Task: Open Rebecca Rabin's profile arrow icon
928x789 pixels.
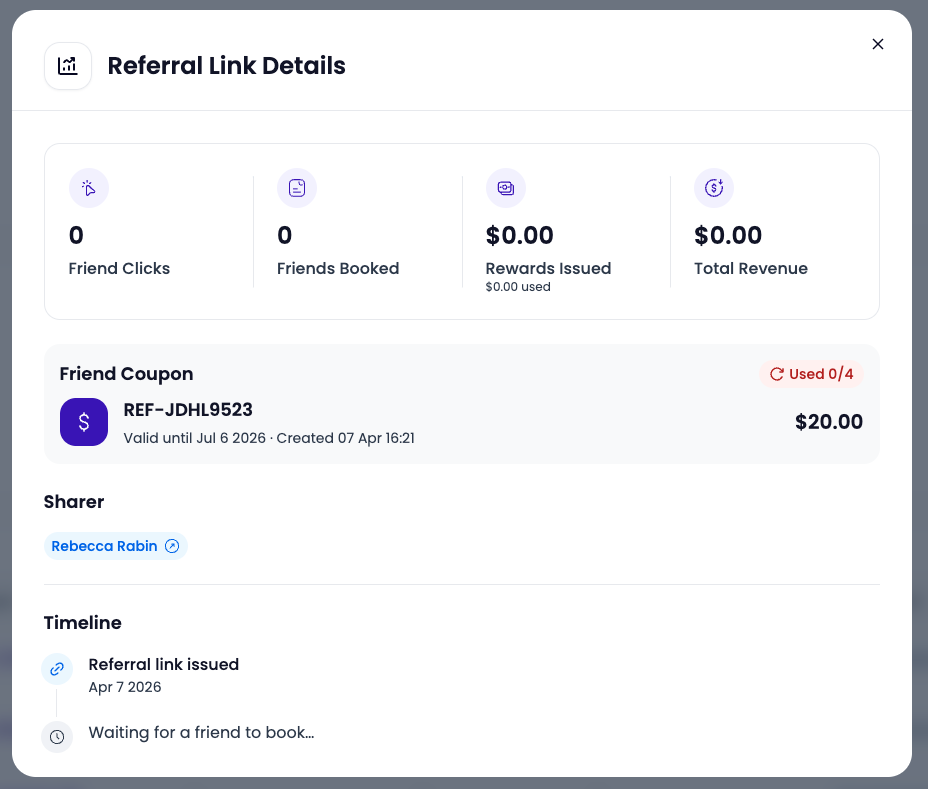Action: click(172, 546)
